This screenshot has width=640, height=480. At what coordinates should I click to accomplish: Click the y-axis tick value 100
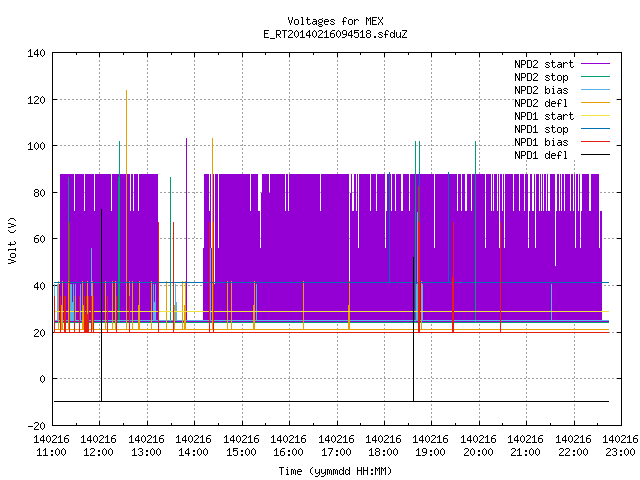point(36,146)
